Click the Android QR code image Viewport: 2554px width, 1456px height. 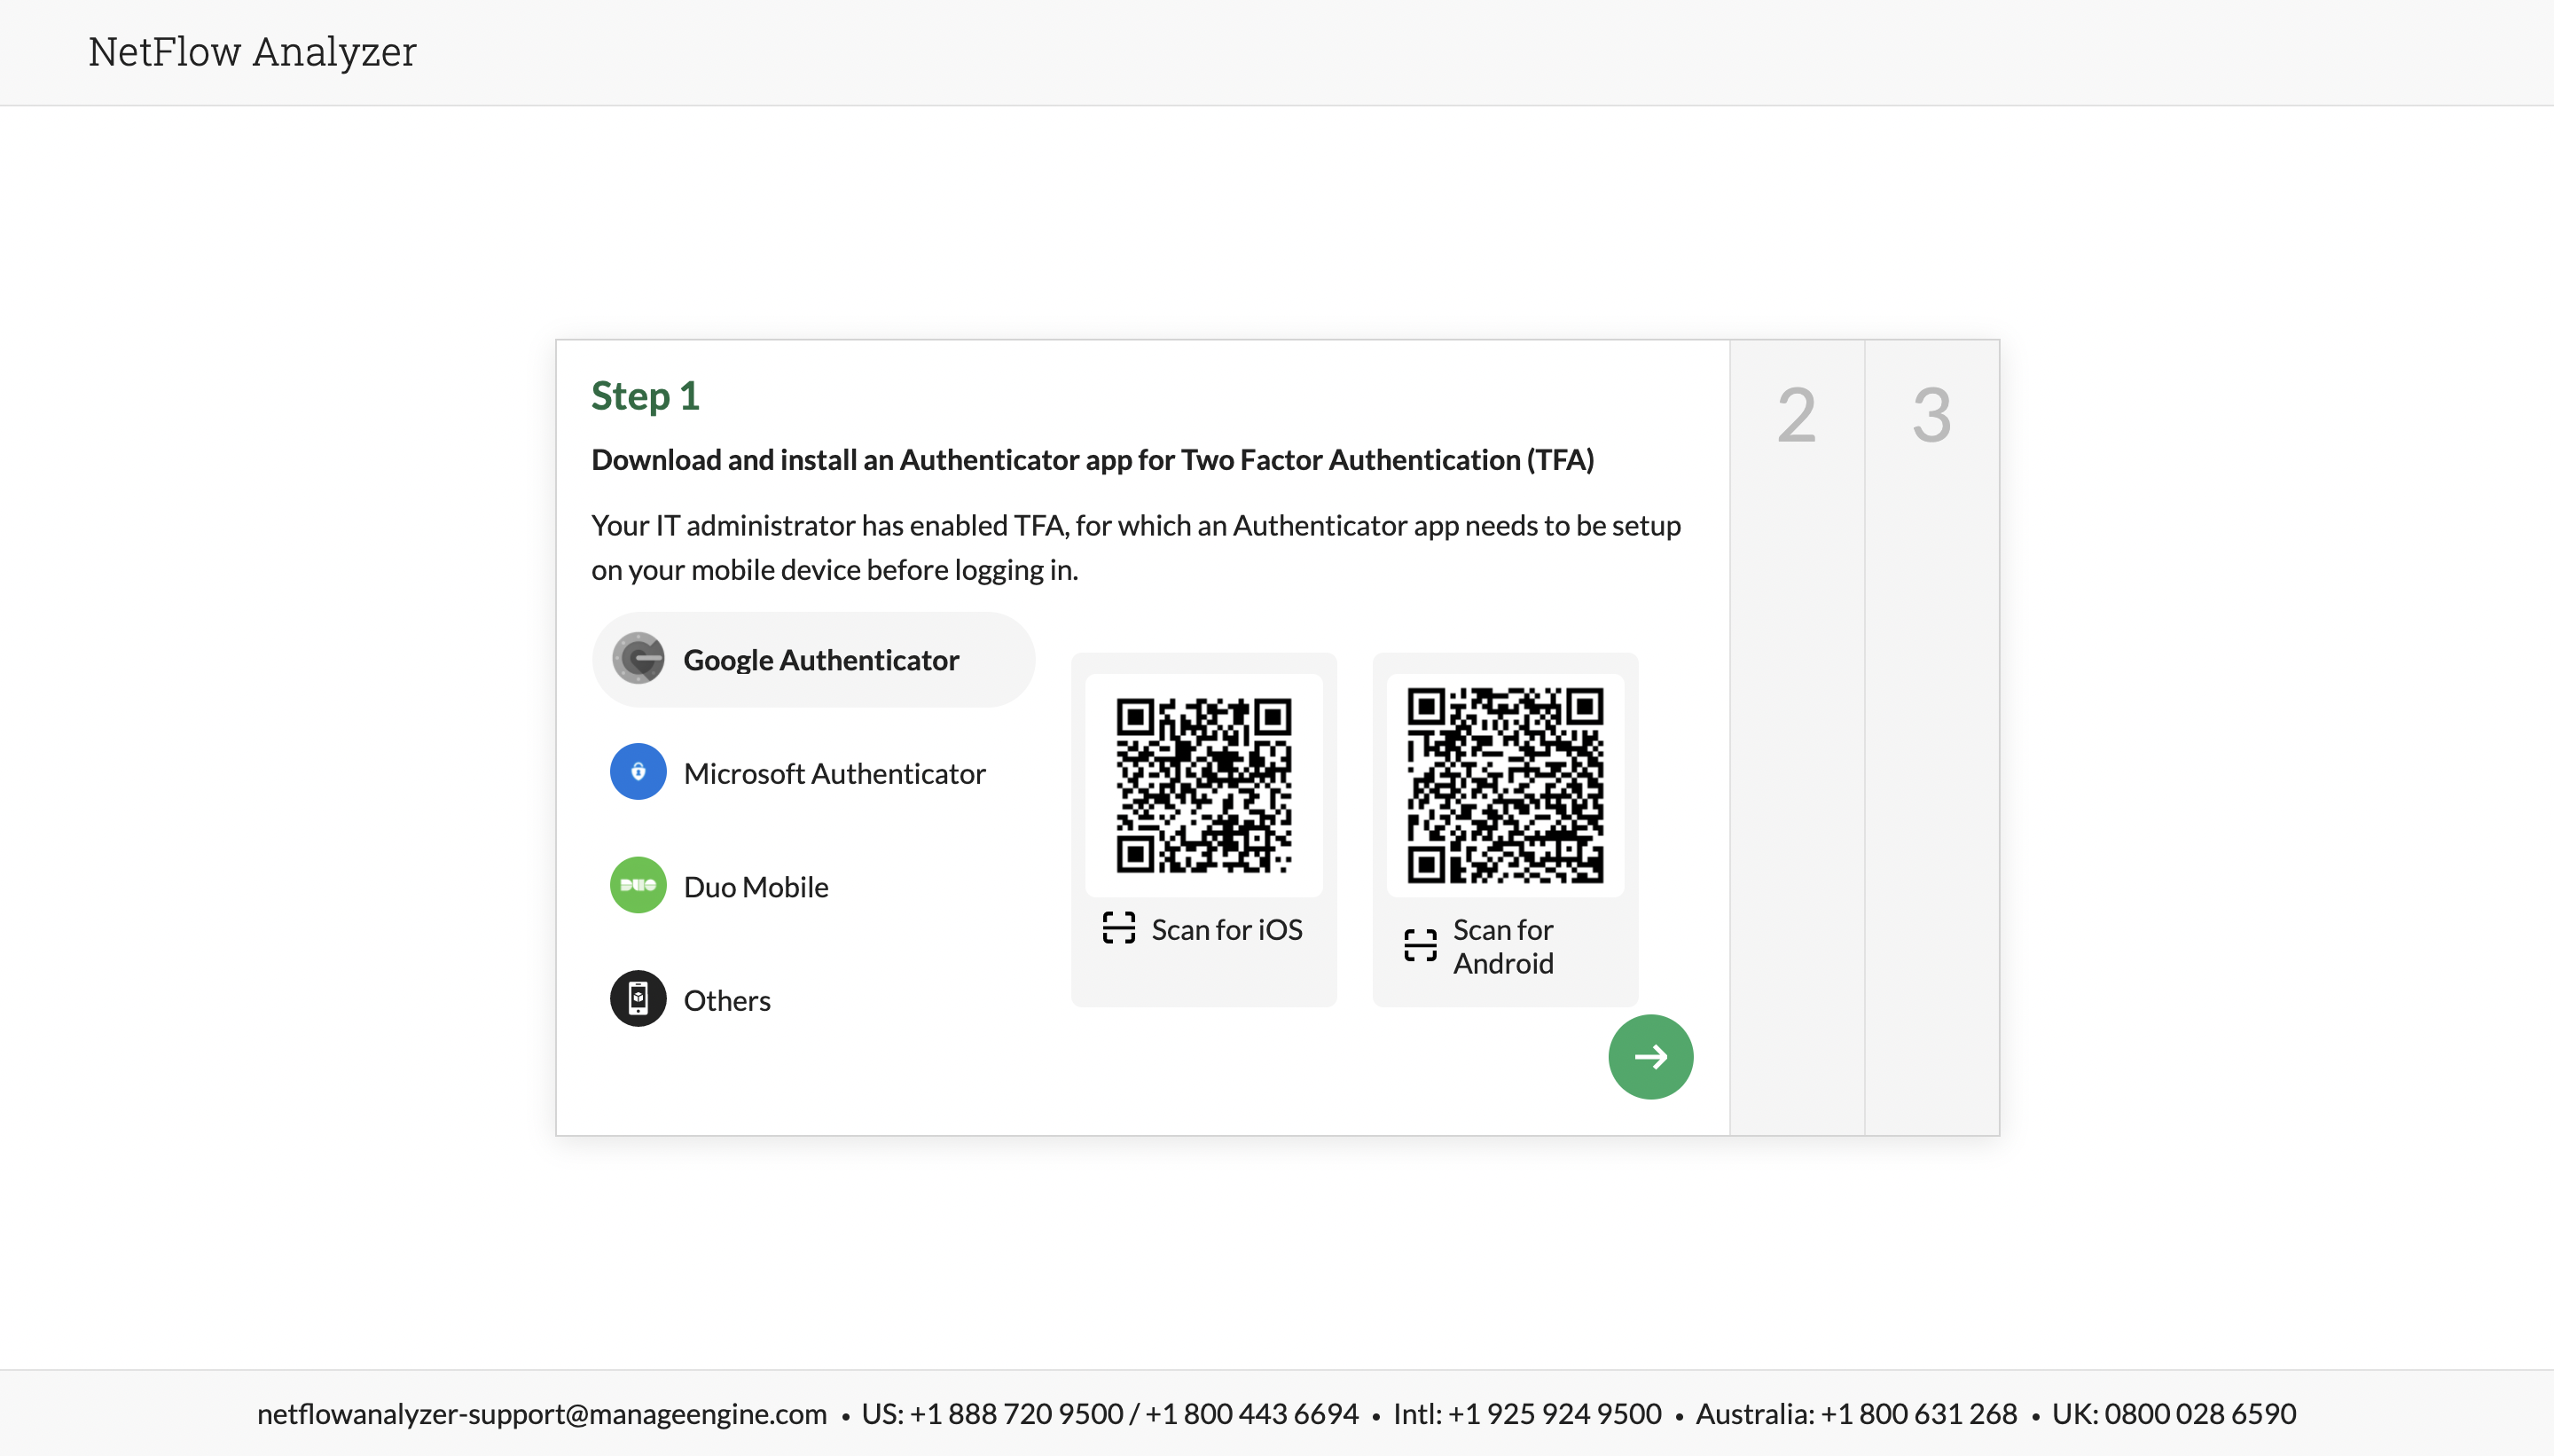click(1505, 785)
